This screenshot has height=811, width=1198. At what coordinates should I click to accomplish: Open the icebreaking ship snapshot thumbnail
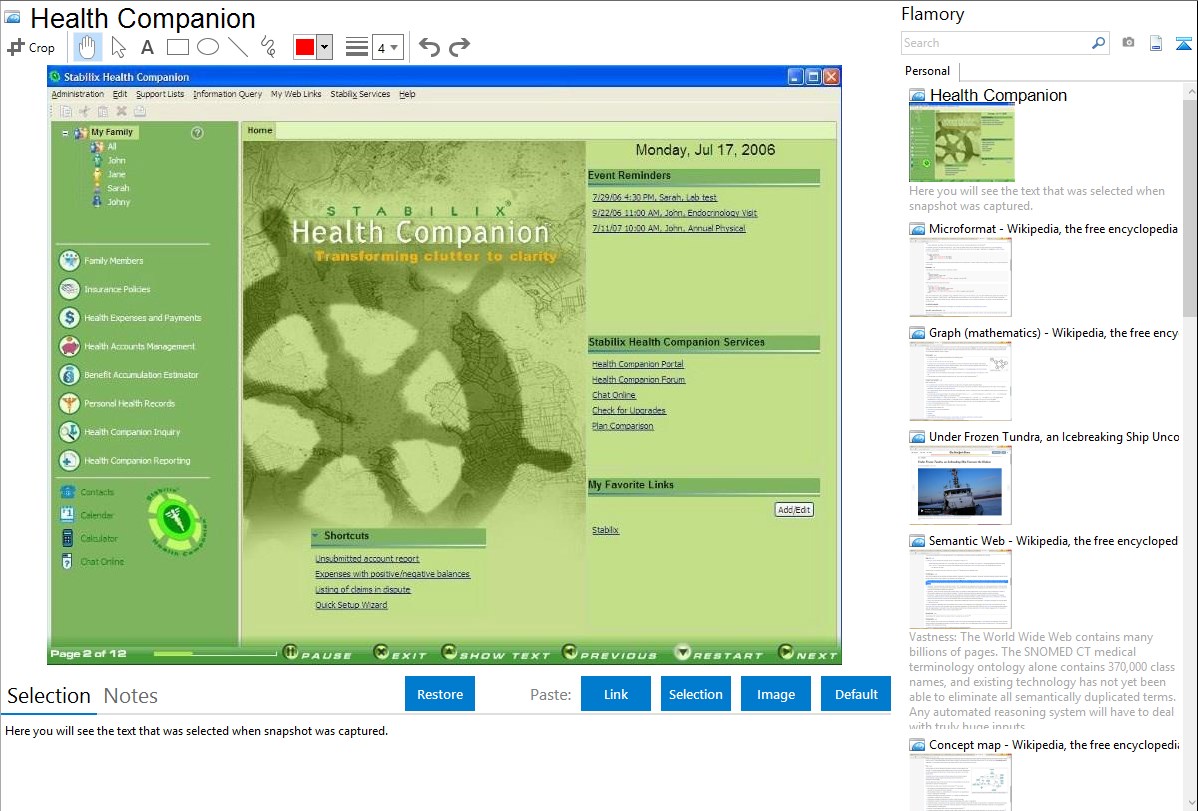coord(960,485)
